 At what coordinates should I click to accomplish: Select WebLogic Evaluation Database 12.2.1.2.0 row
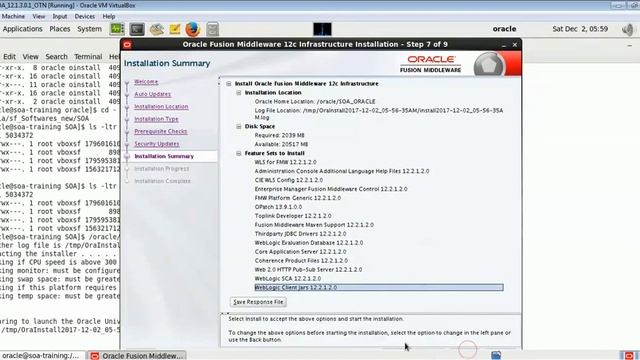click(x=309, y=243)
